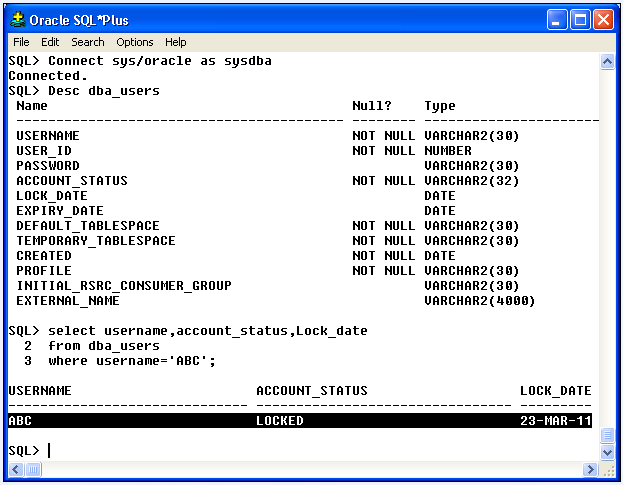Click the vertical scrollbar thumb
Screen dimensions: 623x485
pyautogui.click(x=607, y=436)
